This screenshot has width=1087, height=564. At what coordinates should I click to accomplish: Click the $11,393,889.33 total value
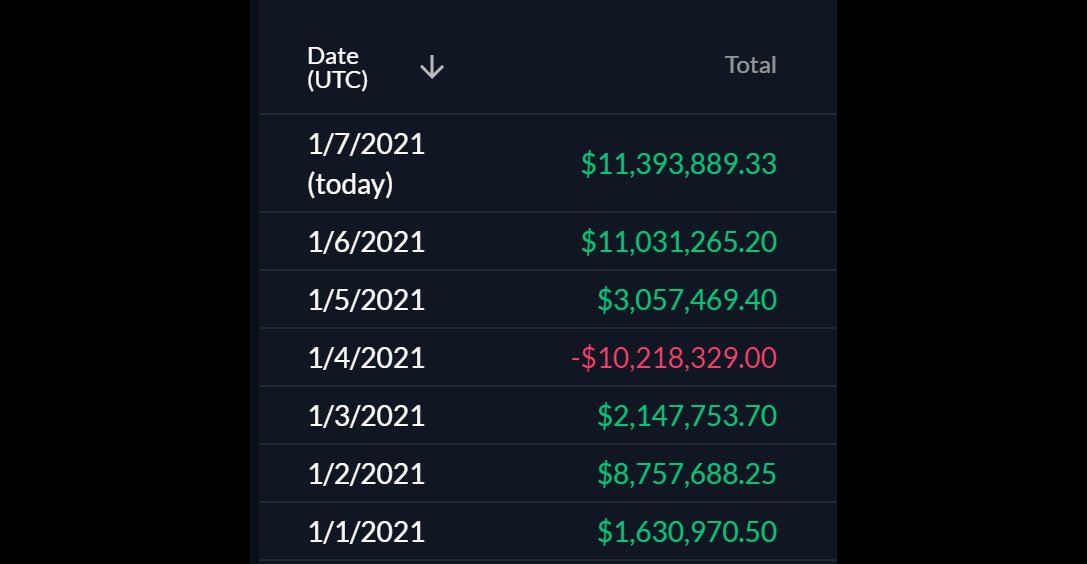click(x=679, y=164)
